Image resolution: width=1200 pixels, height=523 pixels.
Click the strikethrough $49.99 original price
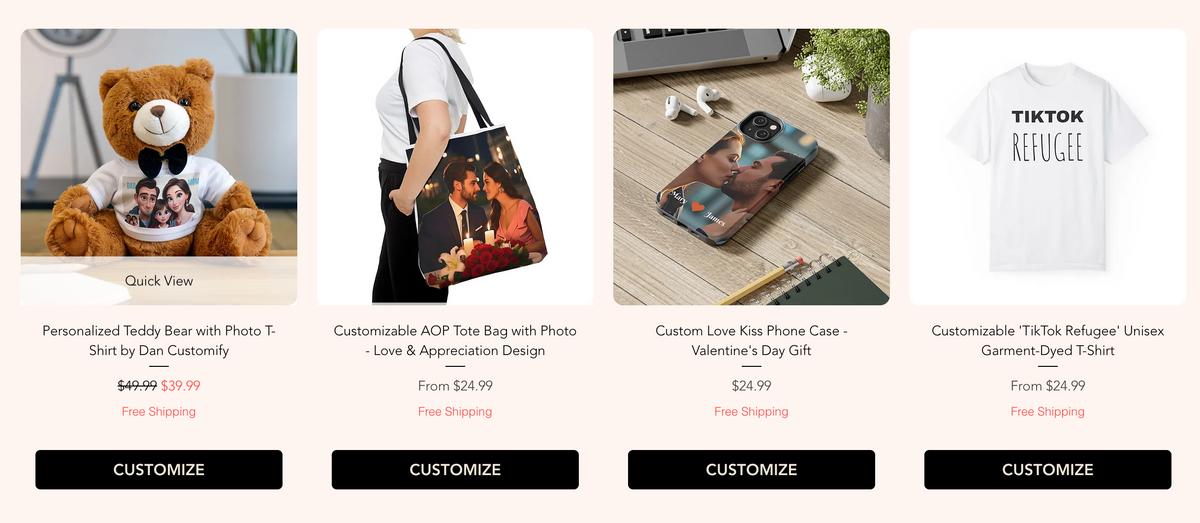pyautogui.click(x=137, y=386)
